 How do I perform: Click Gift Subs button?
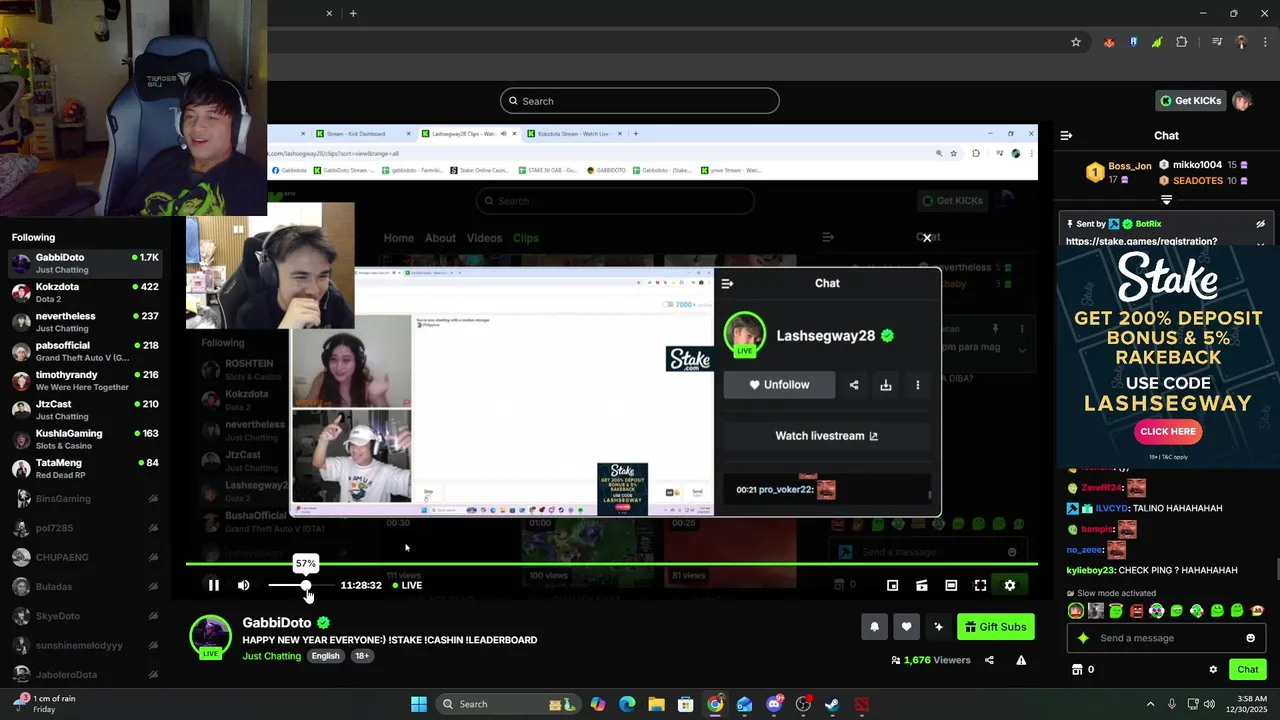tap(995, 627)
